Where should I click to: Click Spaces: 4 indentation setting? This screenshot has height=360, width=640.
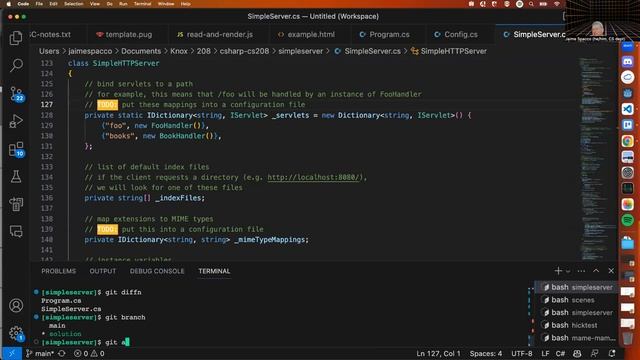(486, 353)
